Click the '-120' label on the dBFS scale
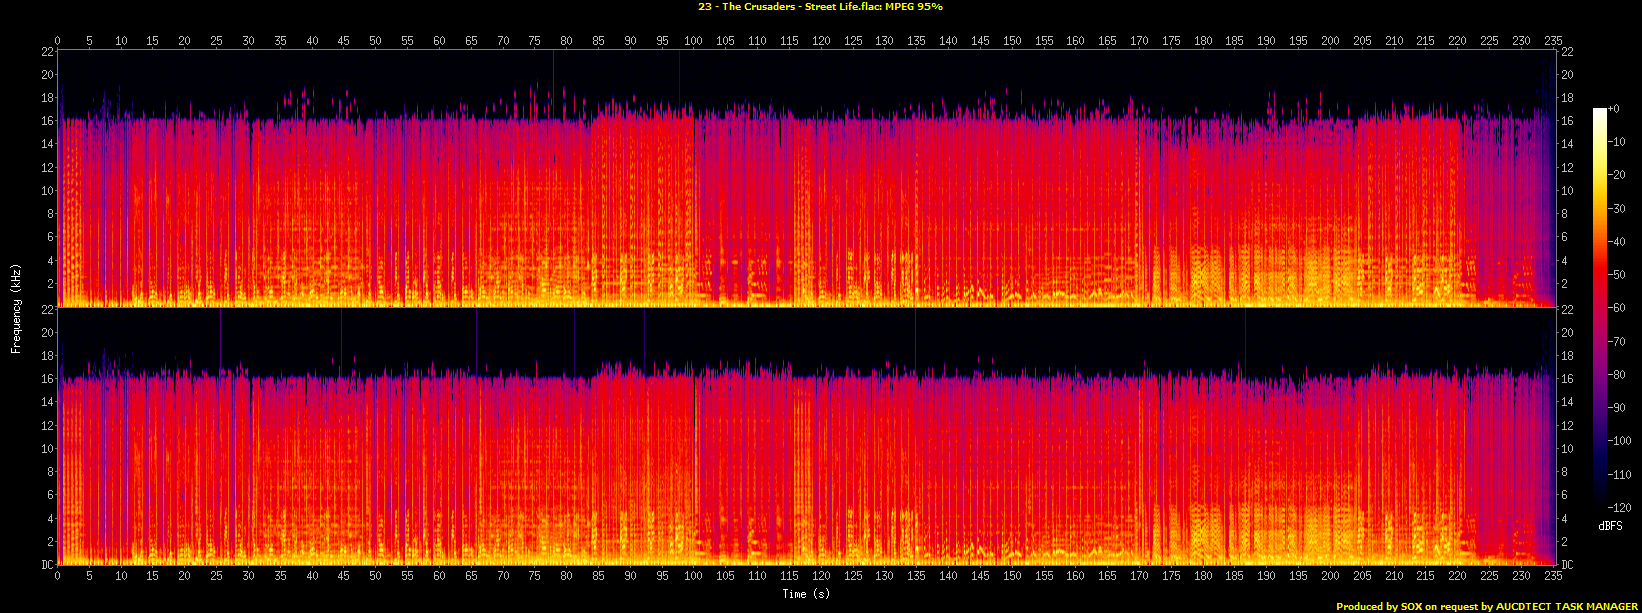1642x613 pixels. (x=1620, y=508)
